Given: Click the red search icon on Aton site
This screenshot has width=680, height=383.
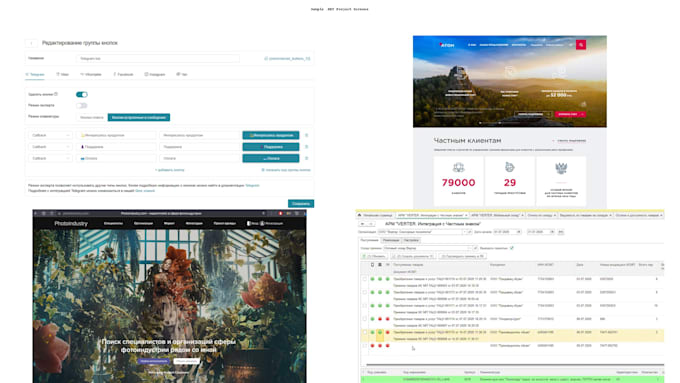Looking at the screenshot, I should (x=581, y=45).
